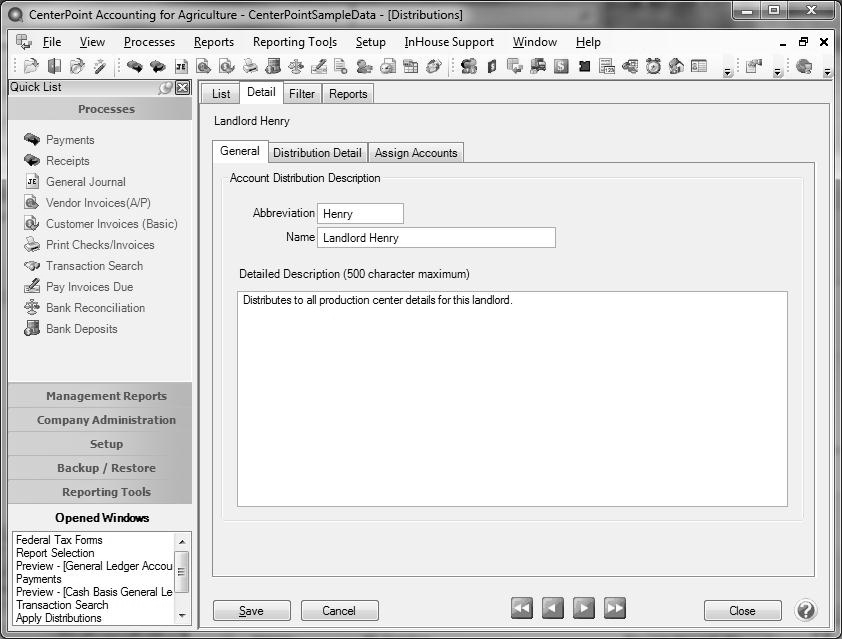Open toolbar overflow arrow before the globe icon
The image size is (842, 639).
pyautogui.click(x=777, y=72)
